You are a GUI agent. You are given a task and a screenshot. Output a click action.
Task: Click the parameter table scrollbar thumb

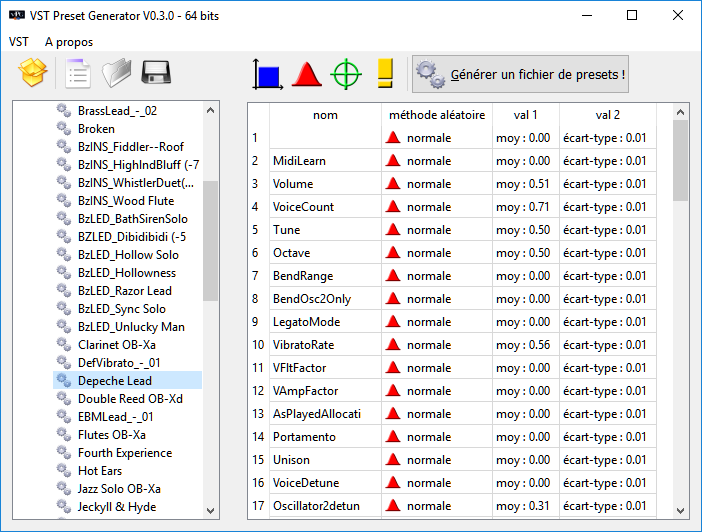[681, 161]
